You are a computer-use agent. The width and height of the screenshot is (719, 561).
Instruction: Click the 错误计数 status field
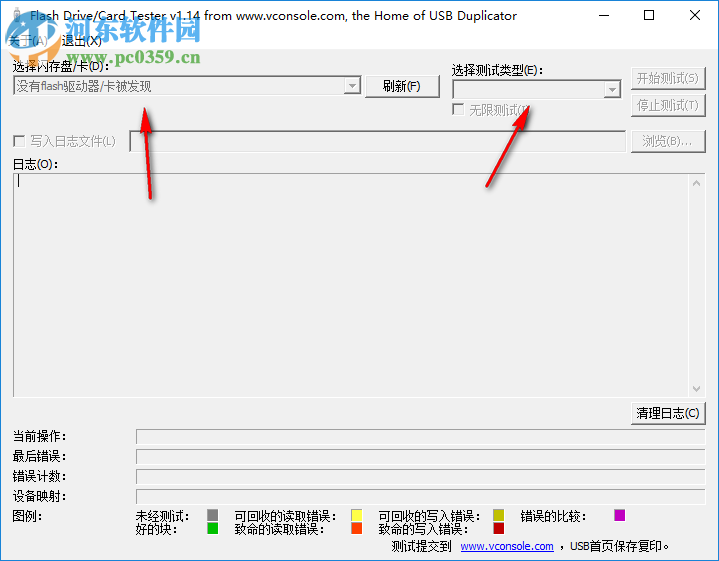[420, 477]
